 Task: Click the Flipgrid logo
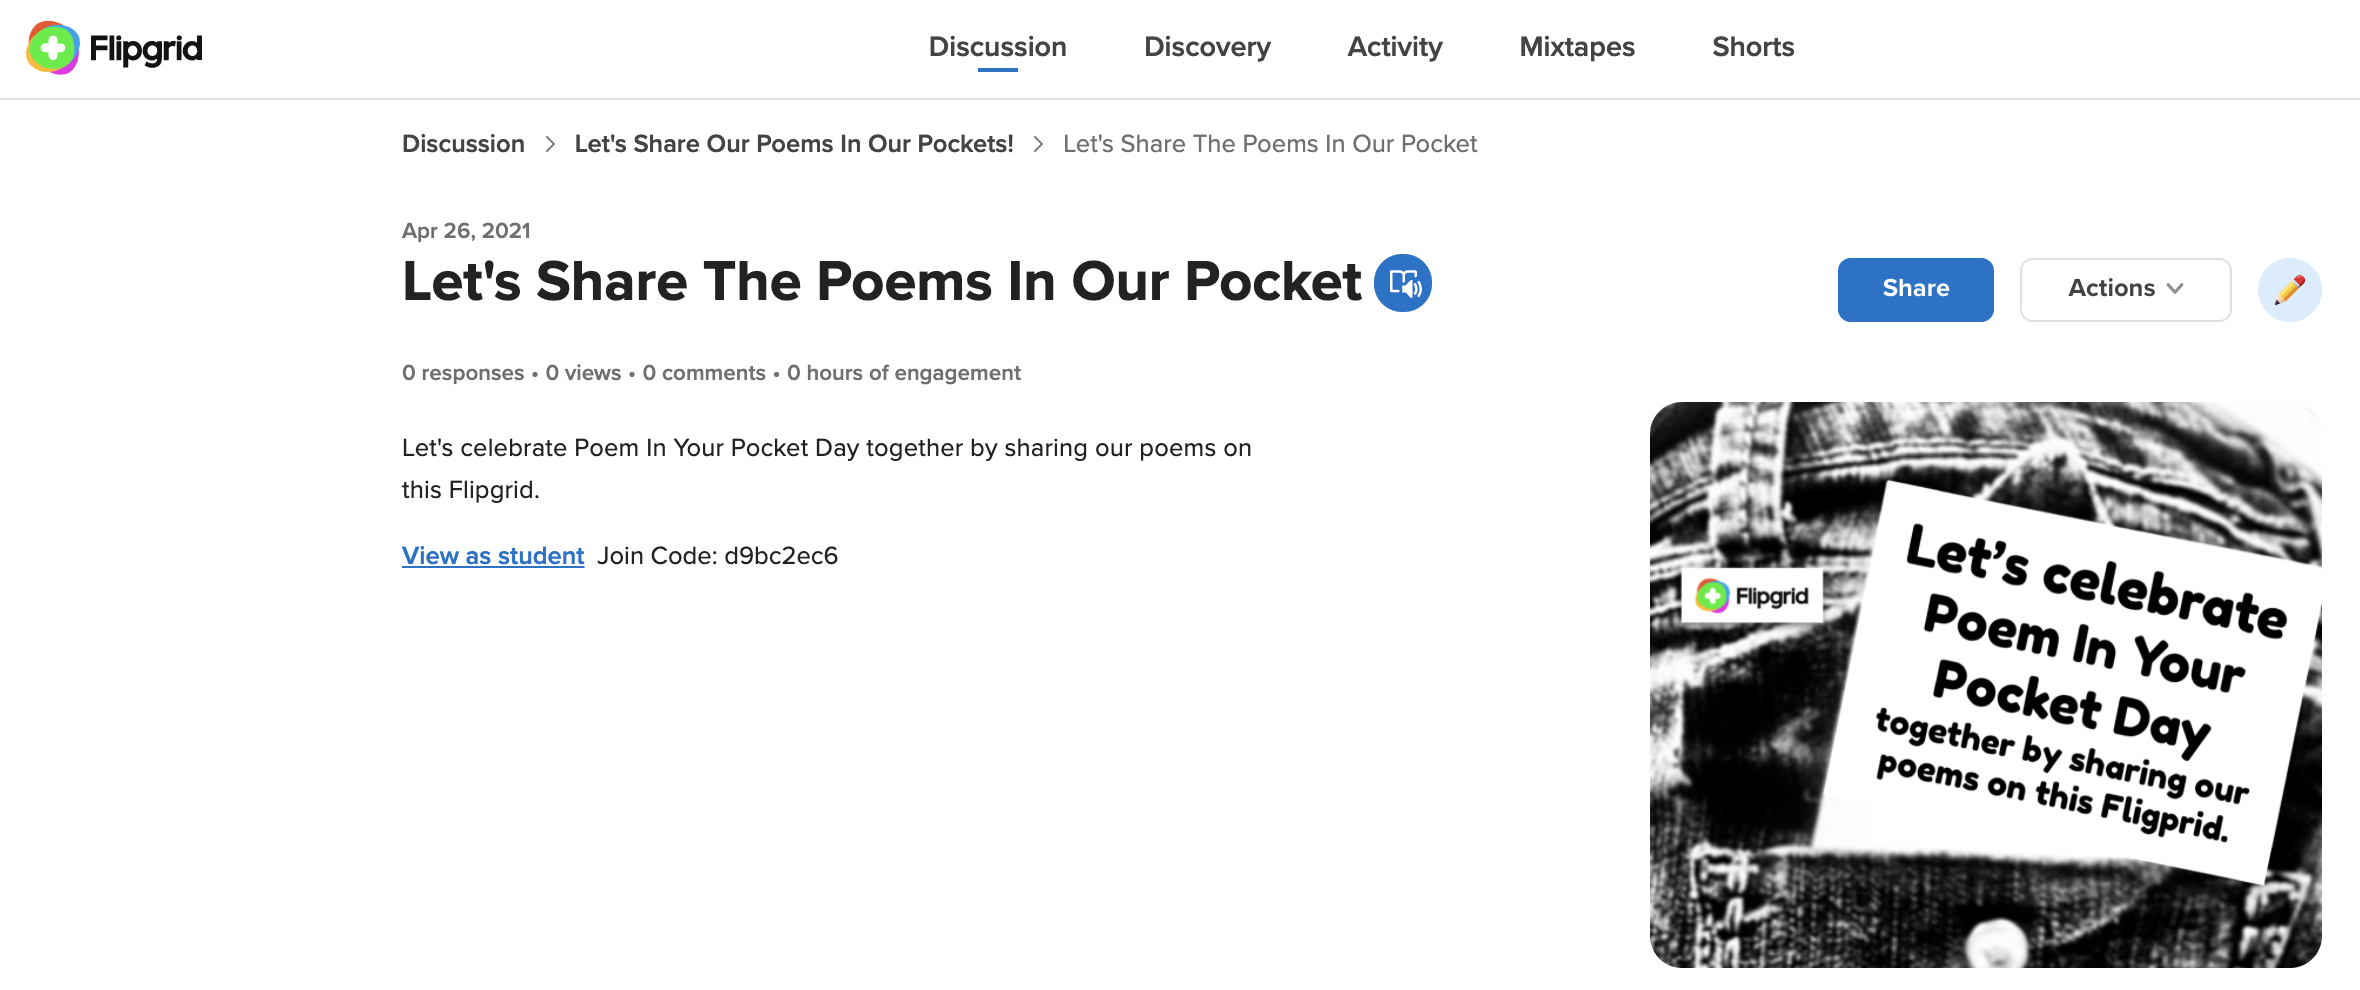pyautogui.click(x=113, y=47)
